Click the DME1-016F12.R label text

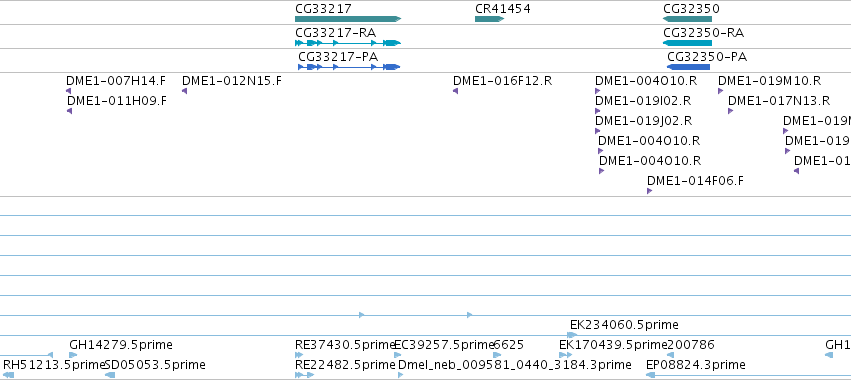(503, 81)
